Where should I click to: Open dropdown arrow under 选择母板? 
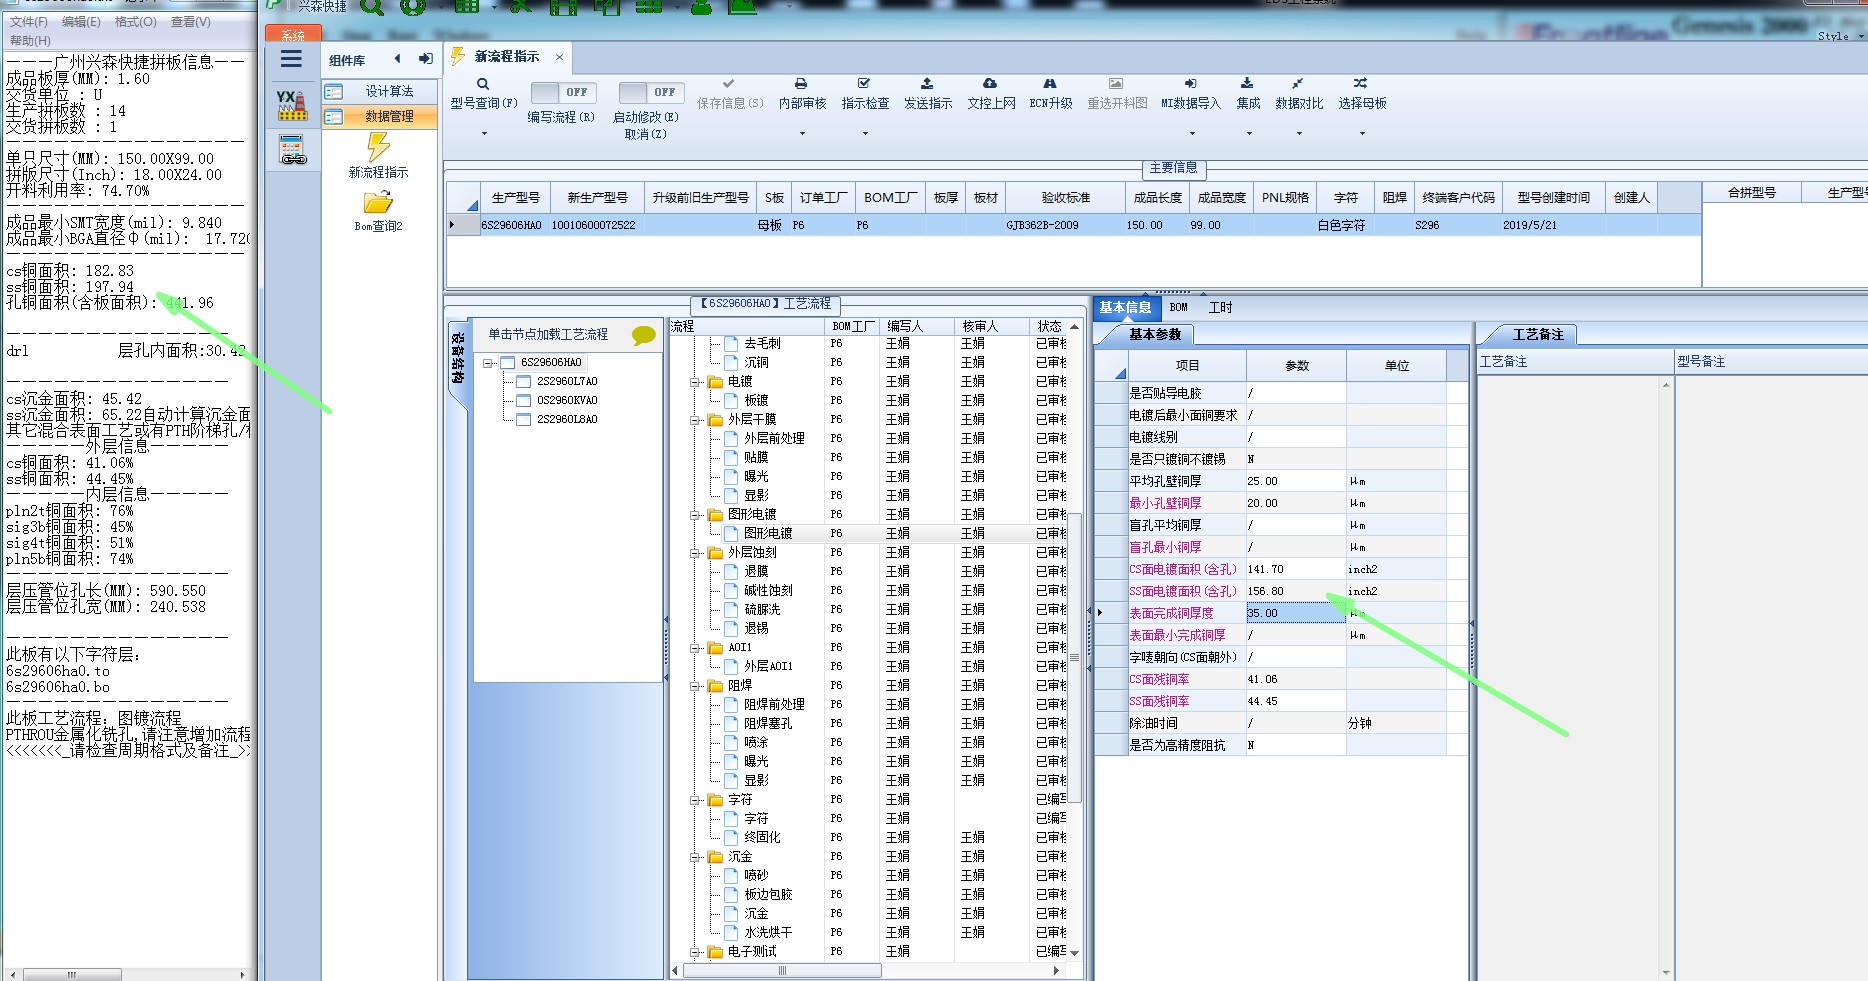pyautogui.click(x=1362, y=133)
